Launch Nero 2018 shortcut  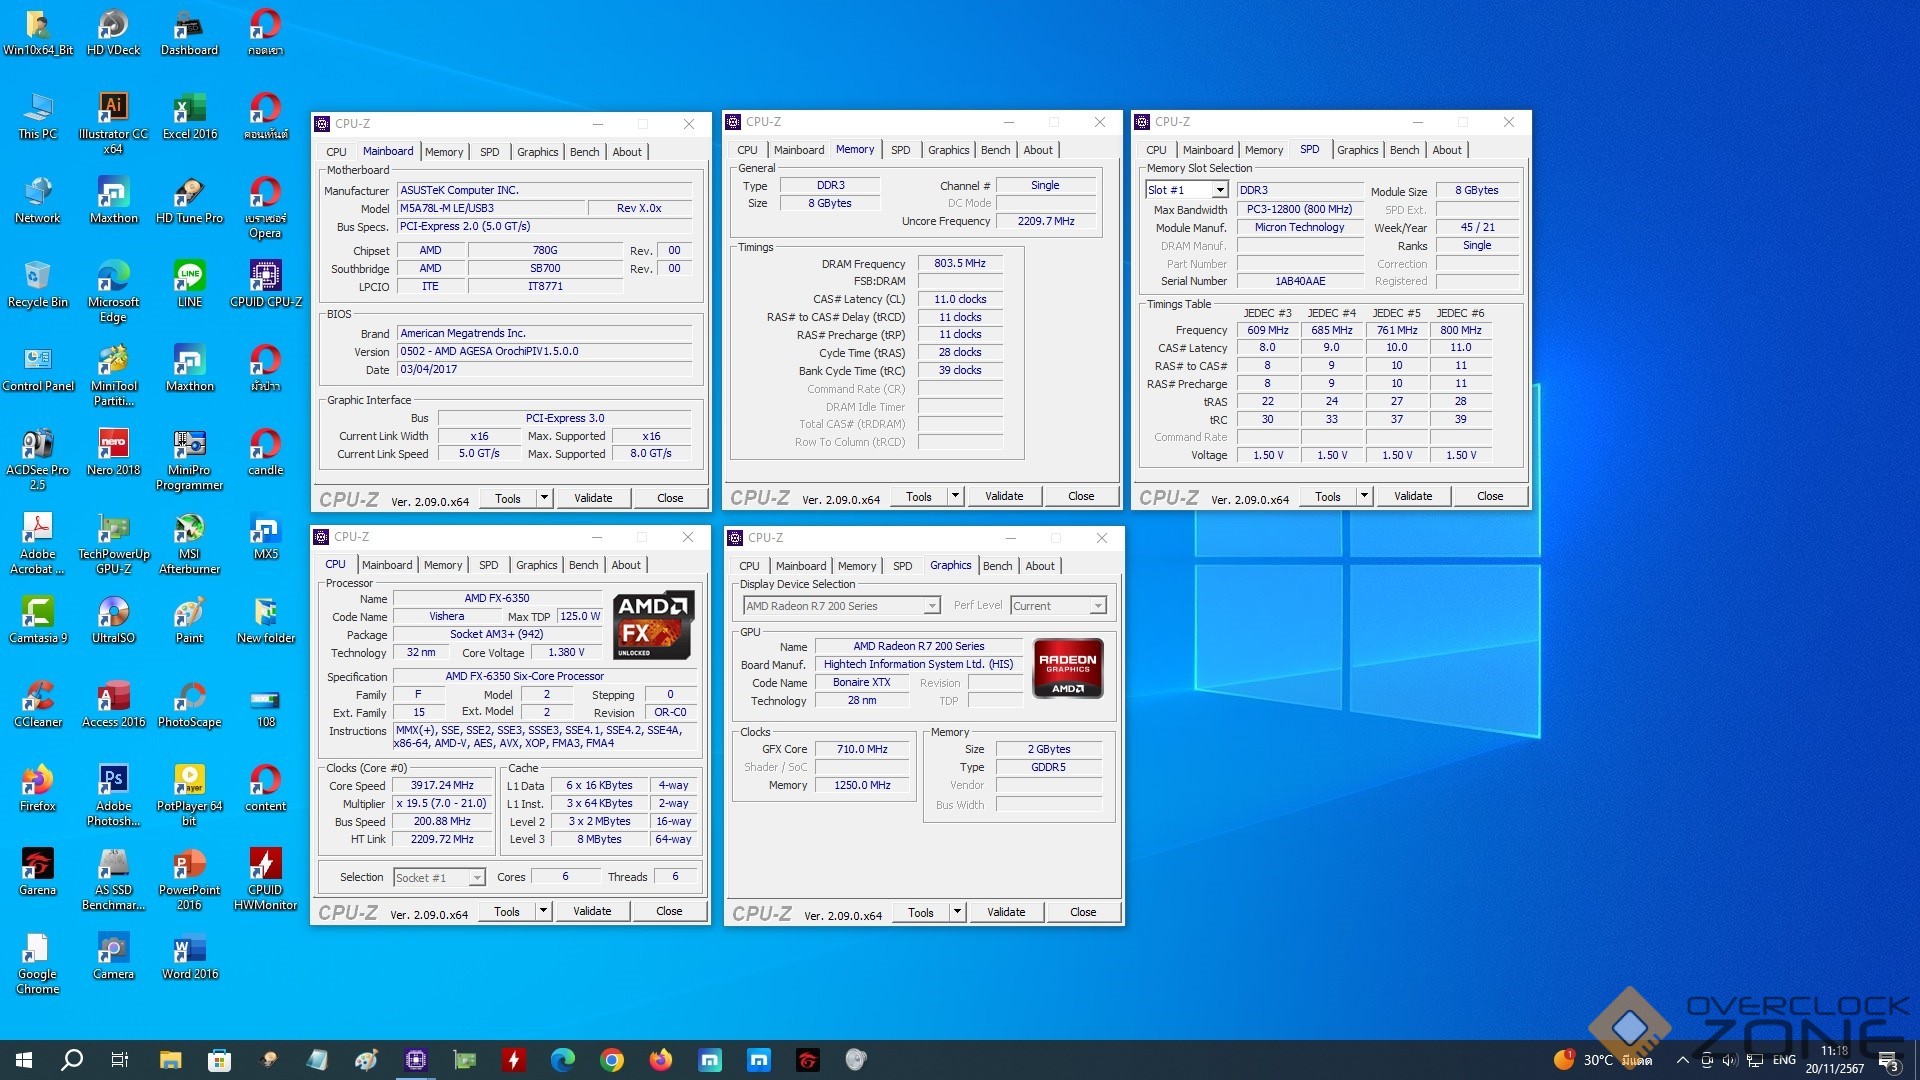[113, 452]
